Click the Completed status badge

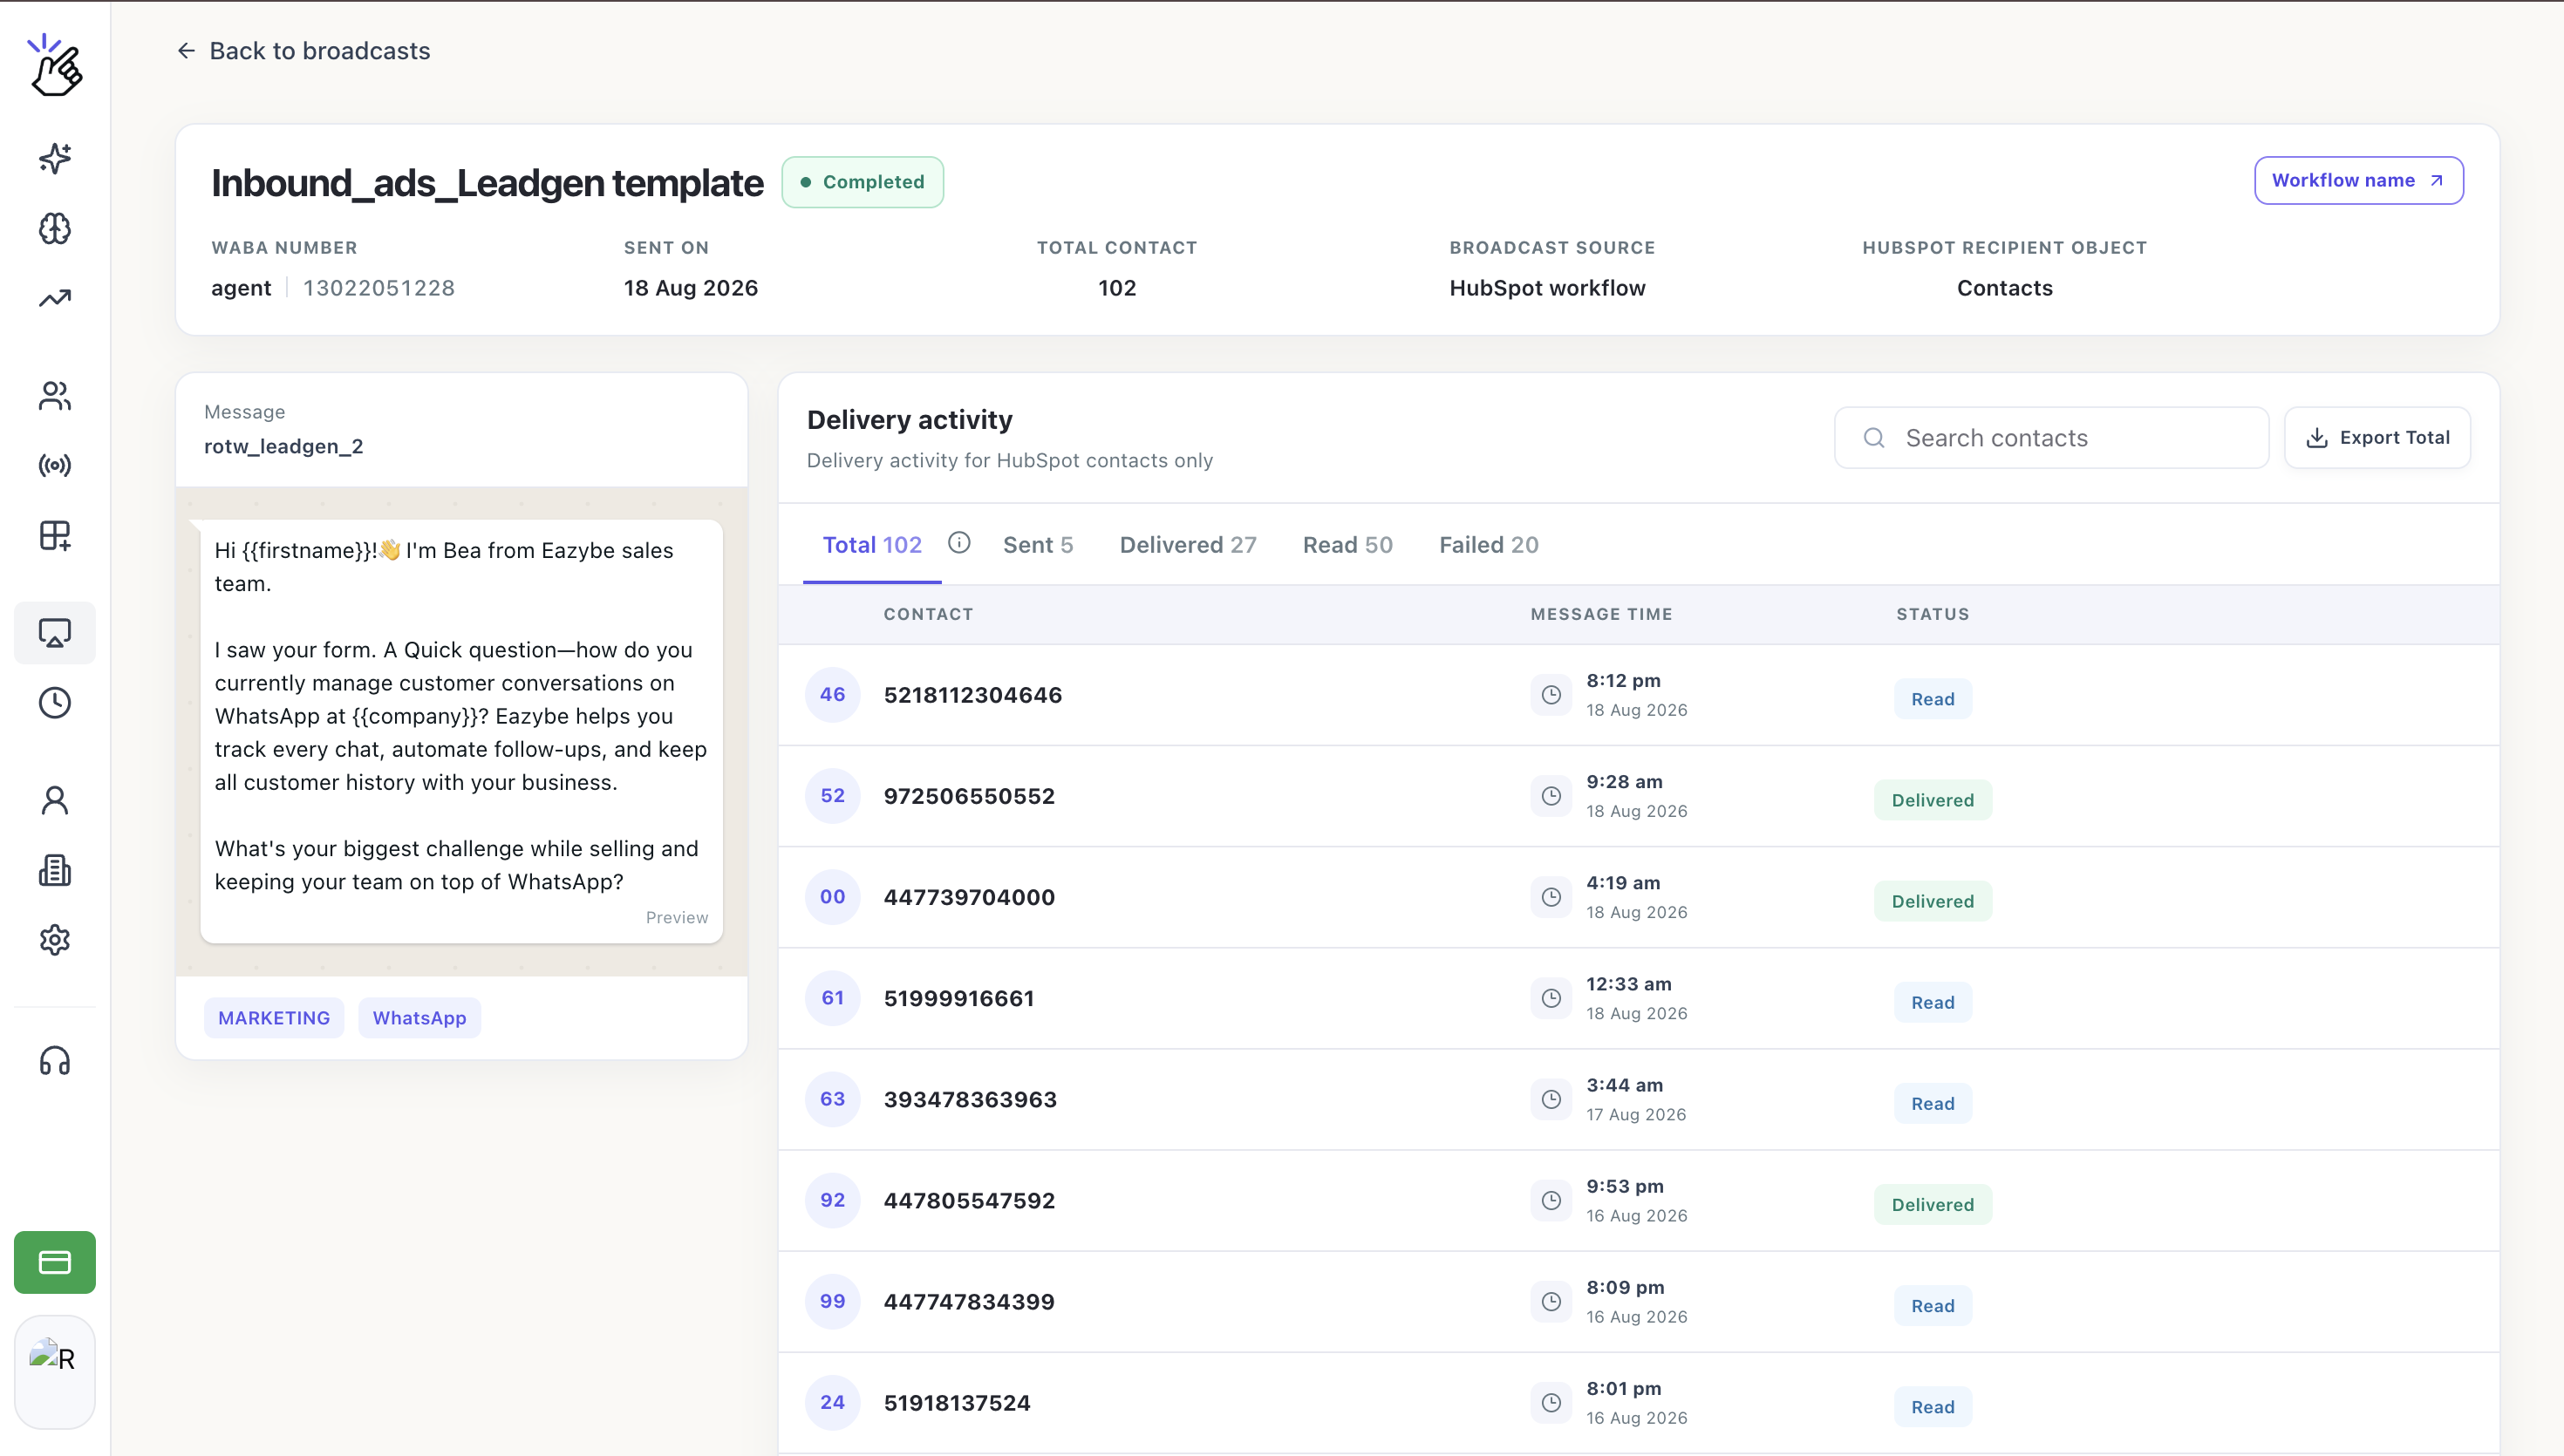click(862, 182)
